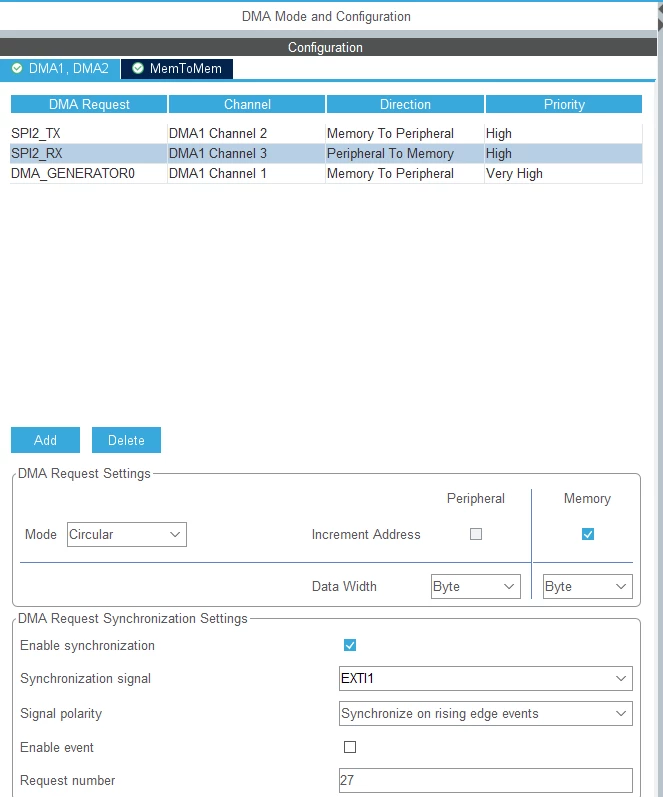The width and height of the screenshot is (663, 797).
Task: Click the DMA1 Channel 1 cell
Action: 247,173
